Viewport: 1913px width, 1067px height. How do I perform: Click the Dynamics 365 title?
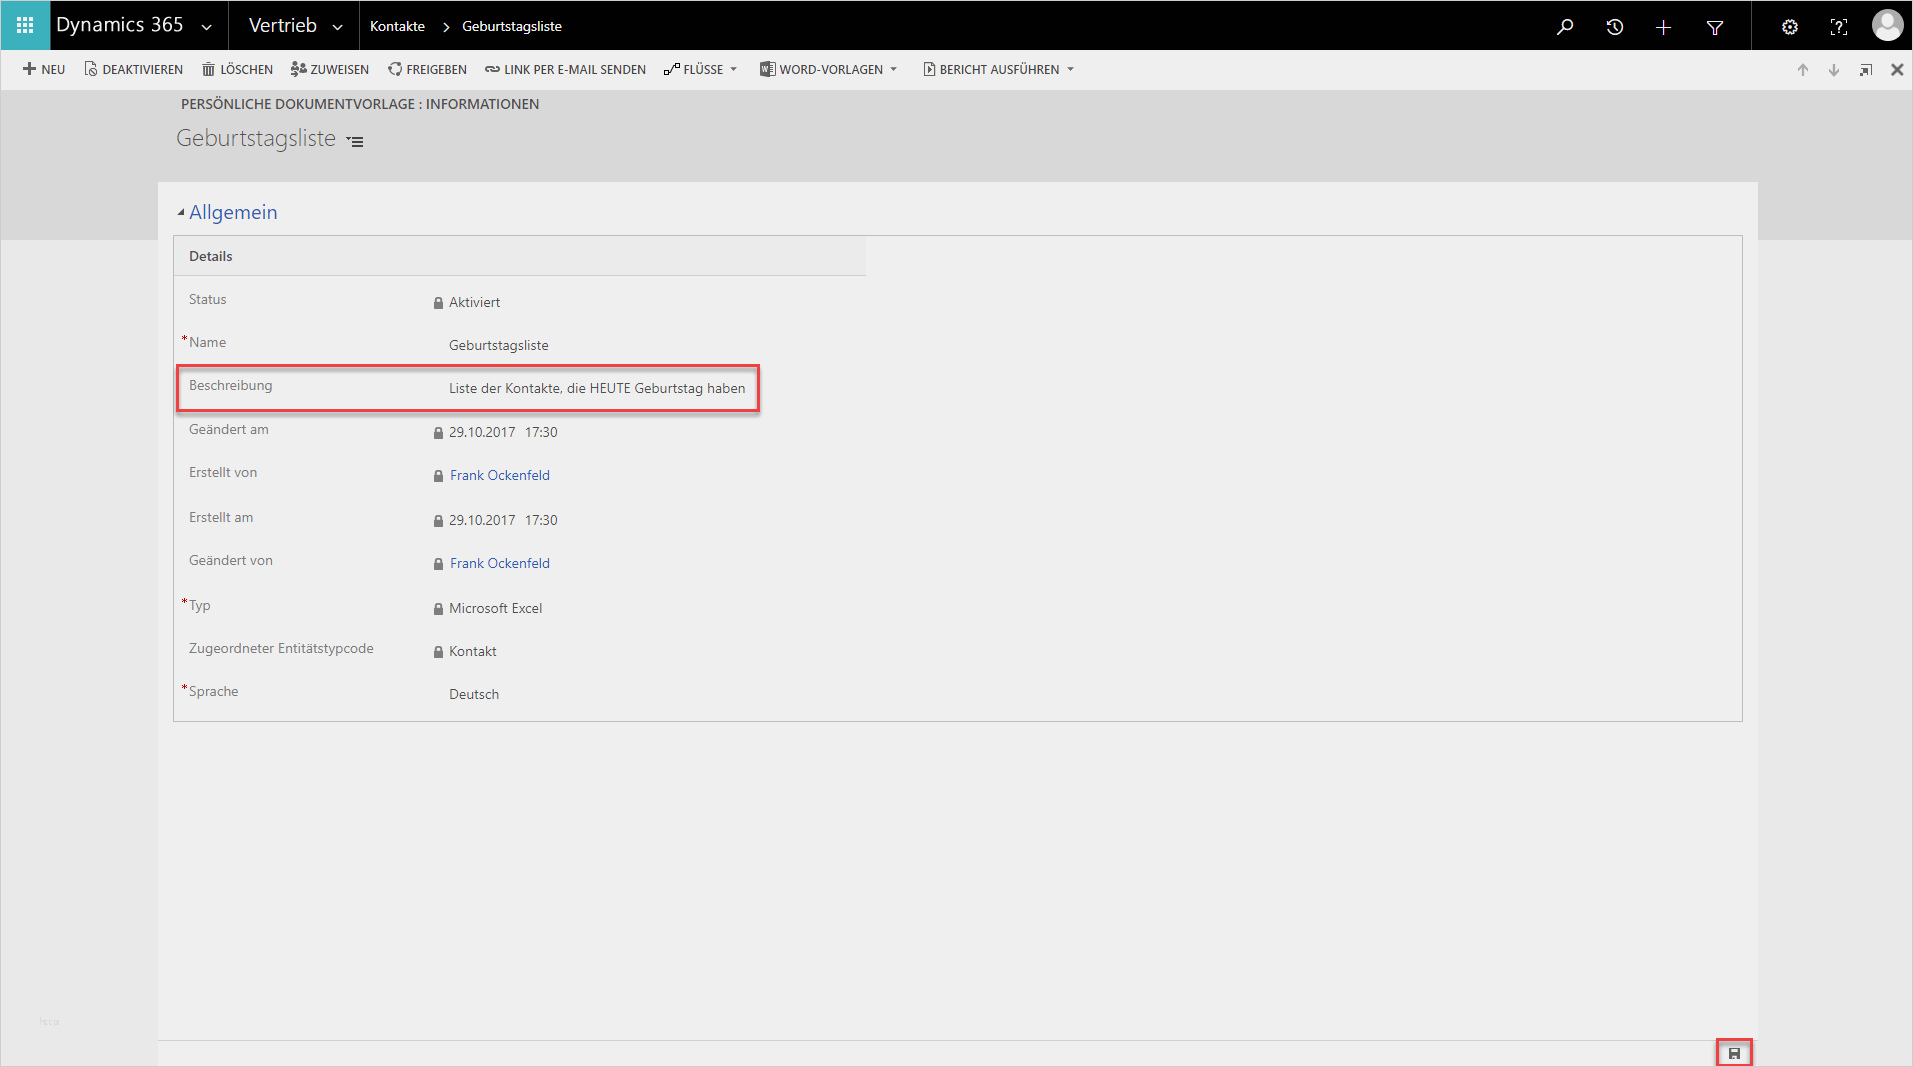[119, 25]
